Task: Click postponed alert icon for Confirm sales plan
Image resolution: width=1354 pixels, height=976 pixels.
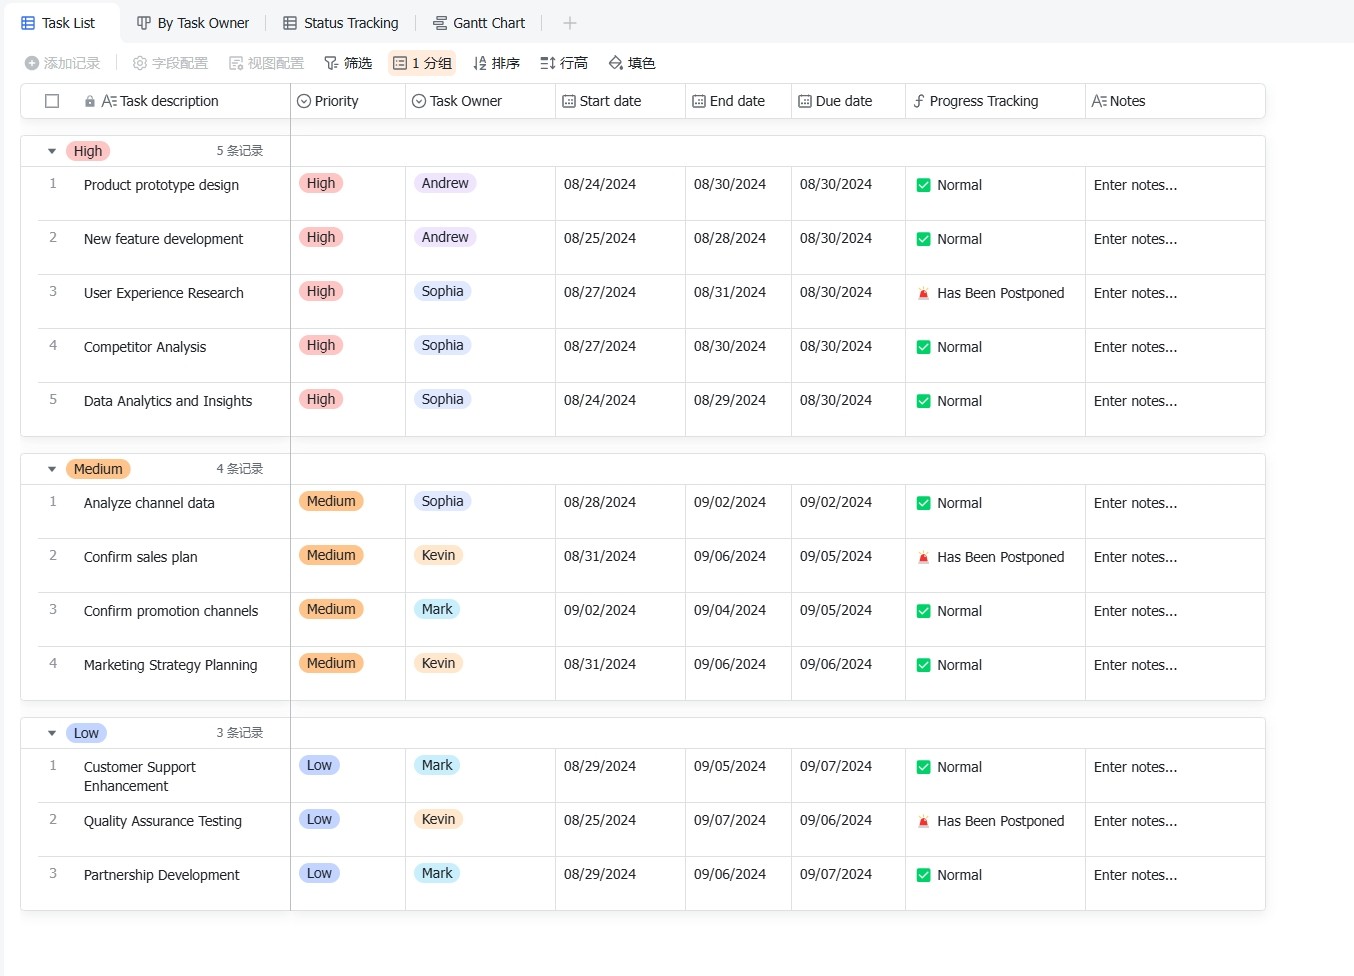Action: click(924, 557)
